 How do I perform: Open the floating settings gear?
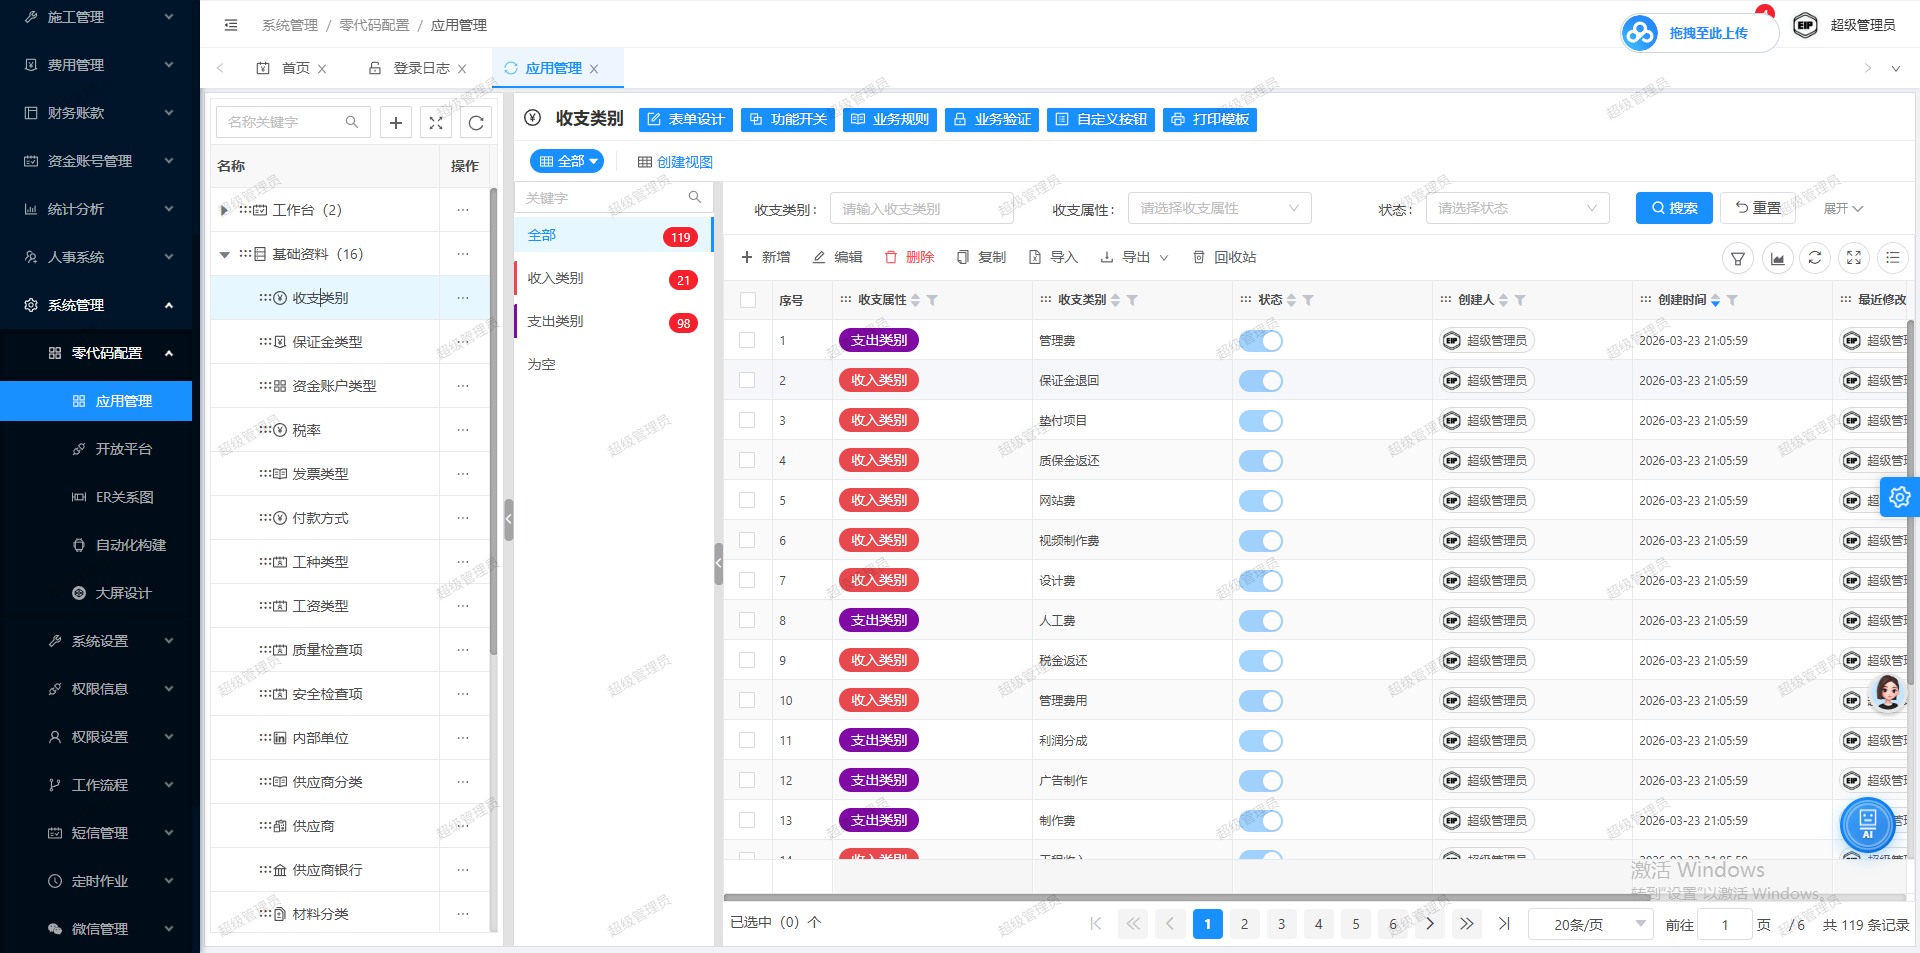point(1900,497)
